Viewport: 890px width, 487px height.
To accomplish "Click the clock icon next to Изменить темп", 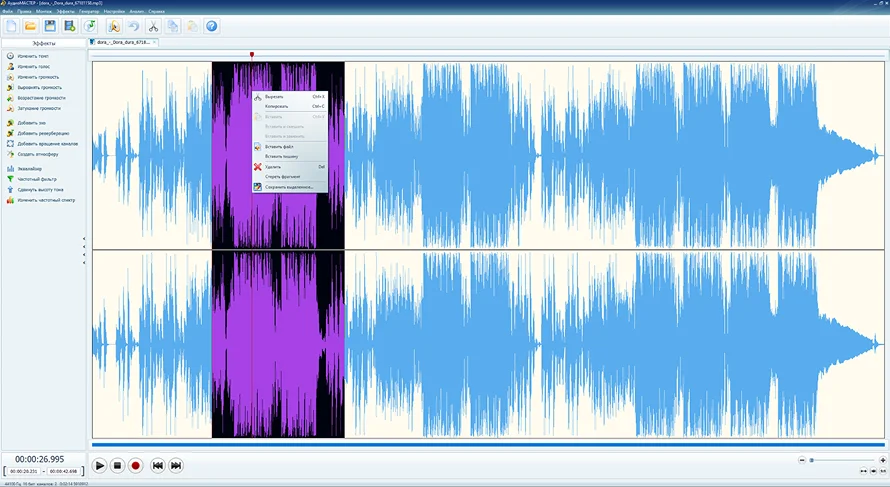I will click(x=10, y=56).
